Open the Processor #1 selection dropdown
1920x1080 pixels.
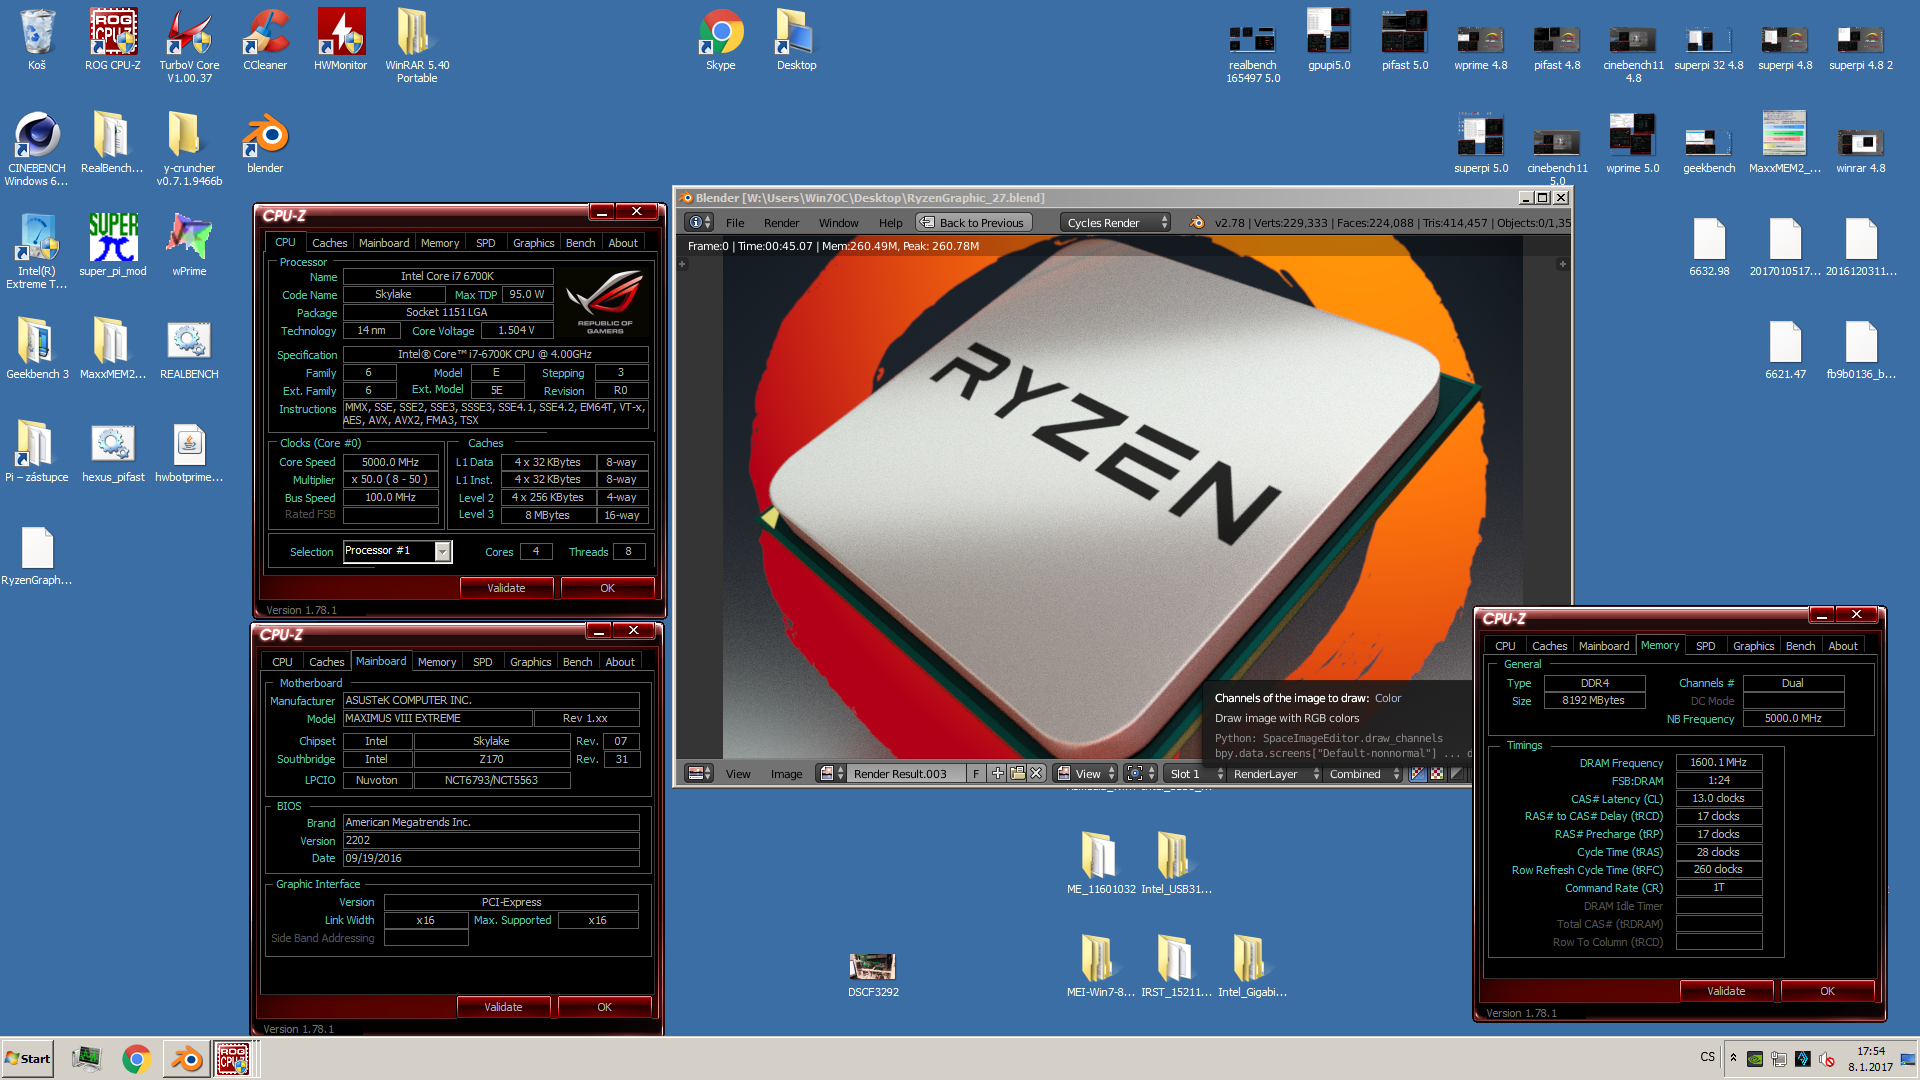tap(442, 551)
